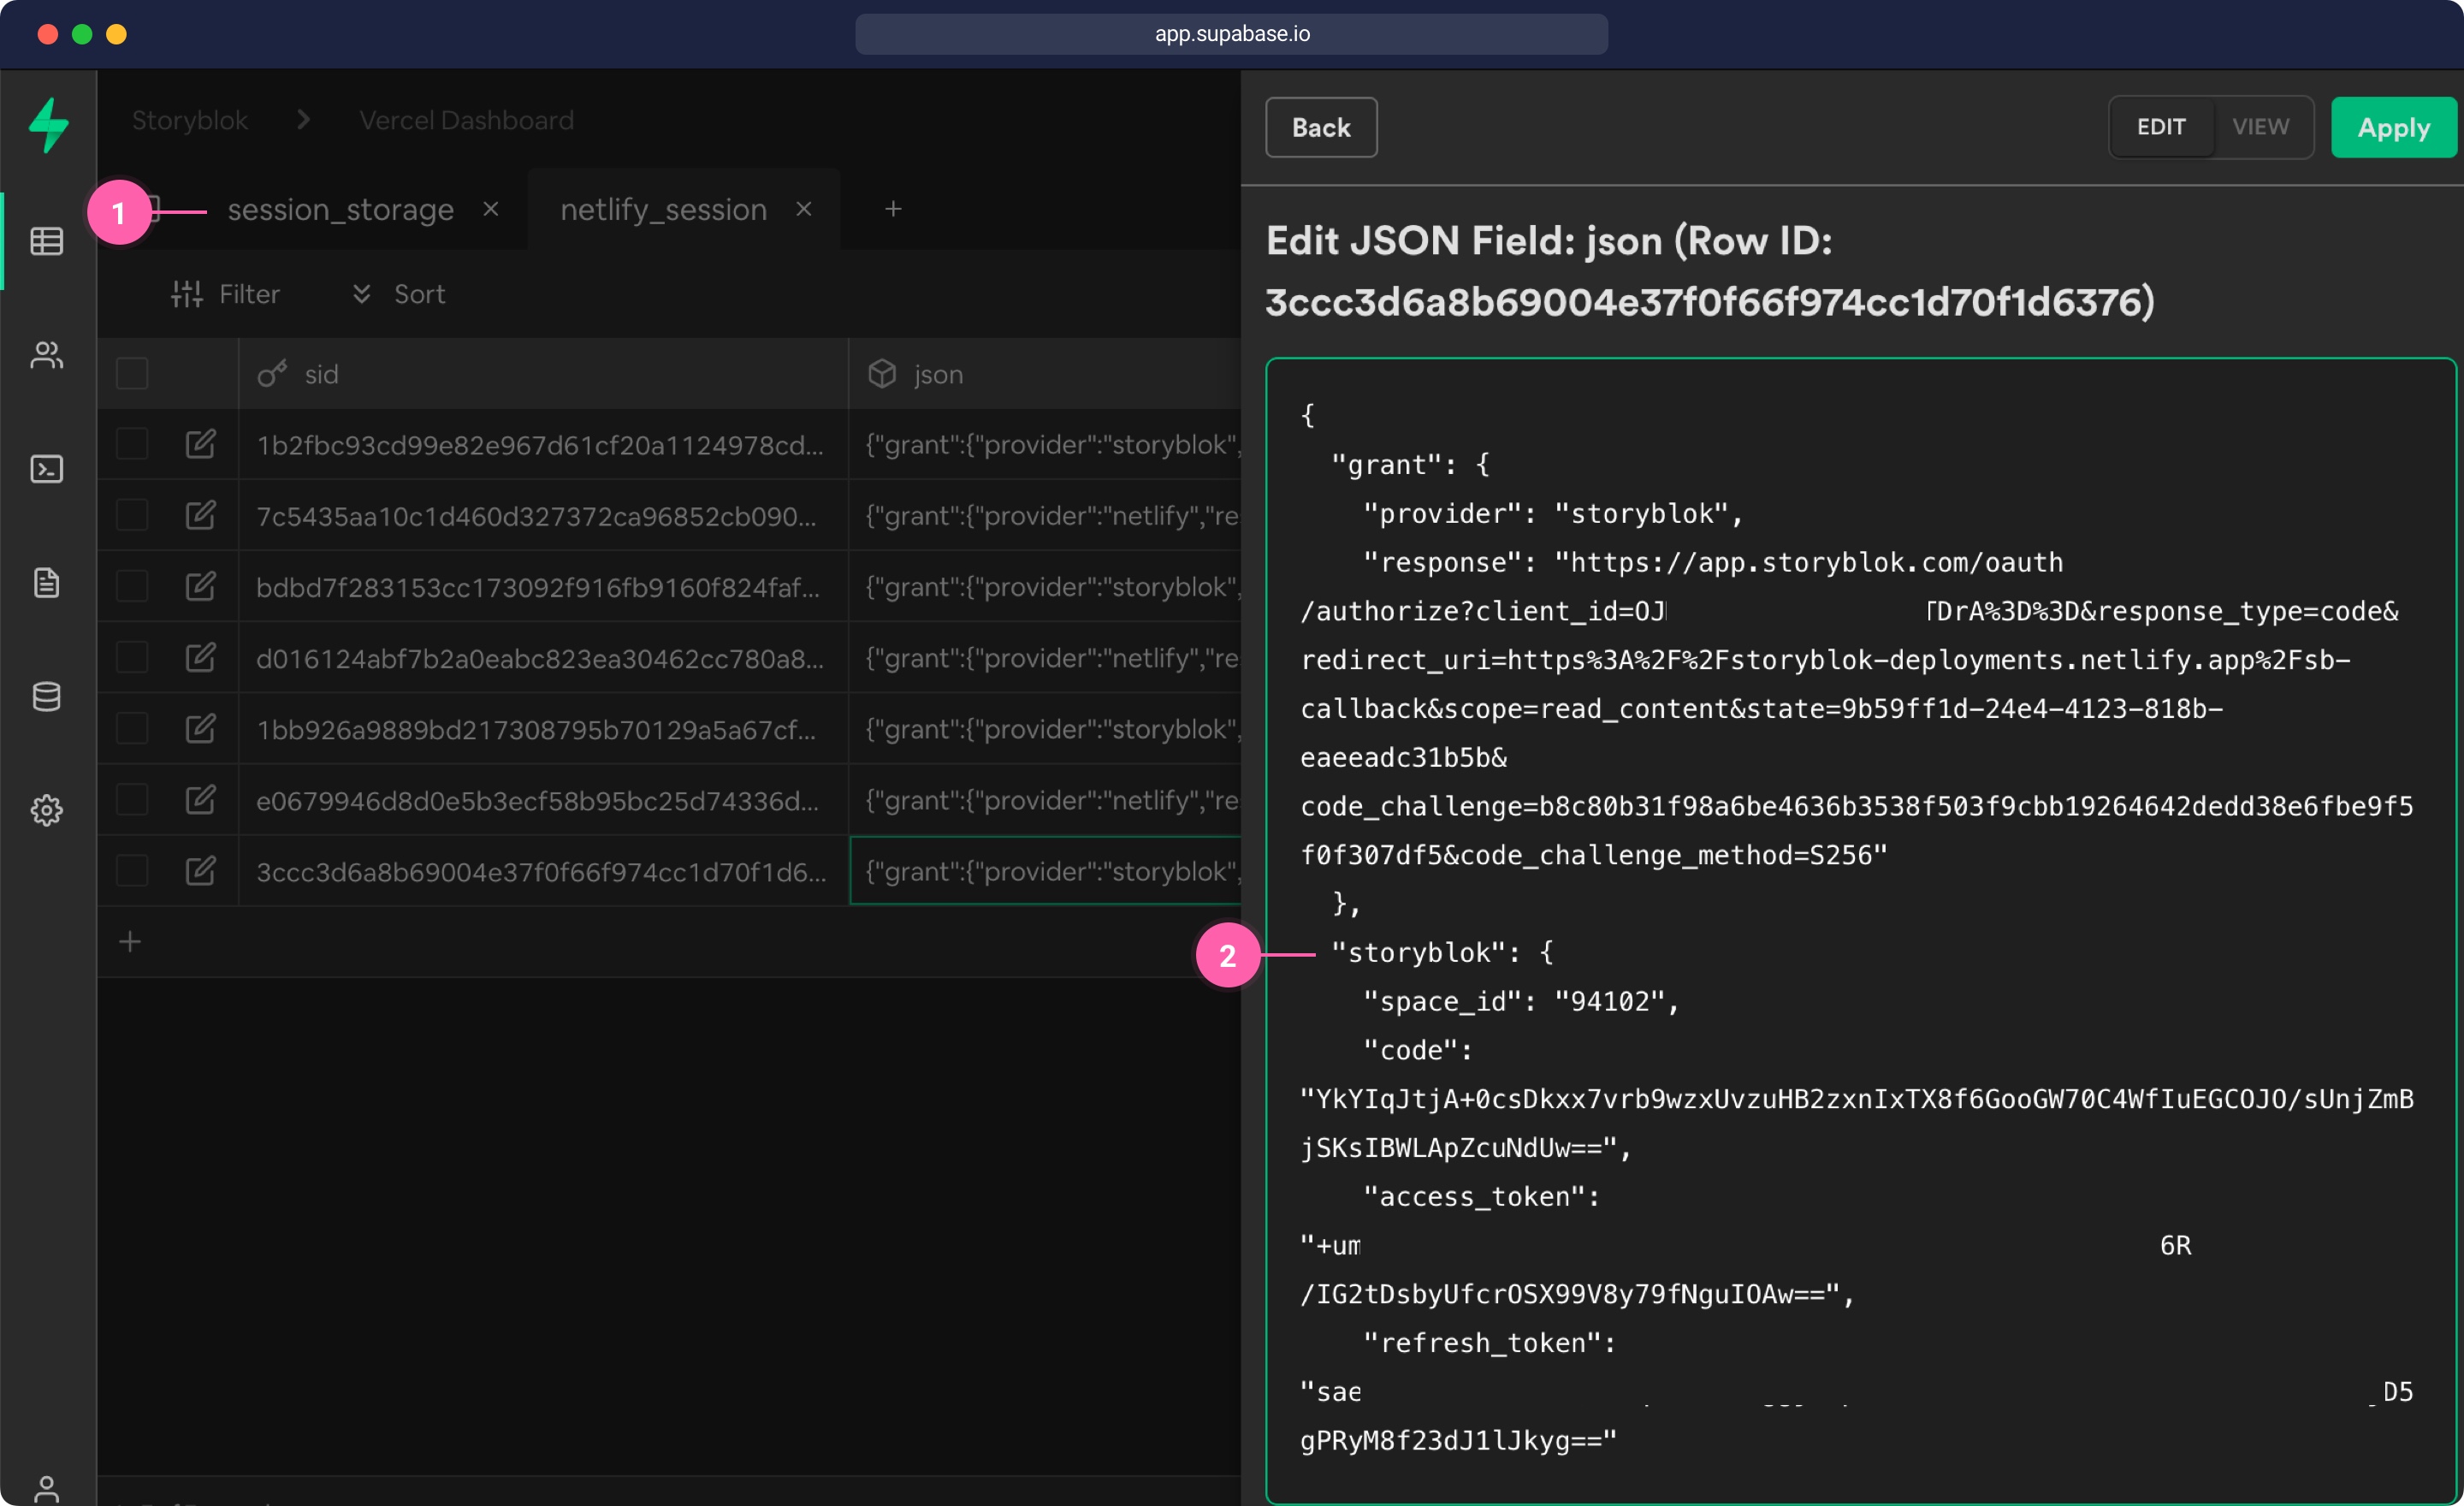Select sid cell e0679946d8d0e5b3ecf58b95bc25d74336d...
This screenshot has height=1506, width=2464.
[543, 800]
